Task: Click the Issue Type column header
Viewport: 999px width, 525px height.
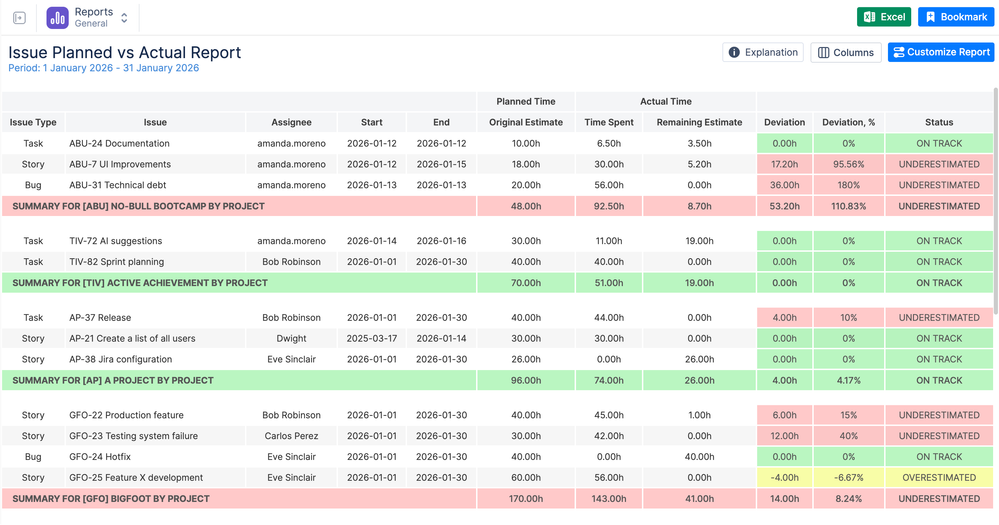Action: point(33,122)
